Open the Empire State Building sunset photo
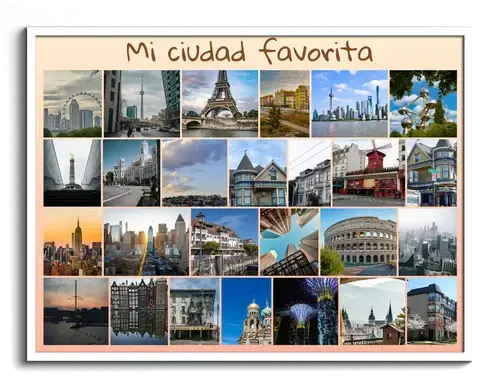This screenshot has width=500, height=388. pos(73,242)
